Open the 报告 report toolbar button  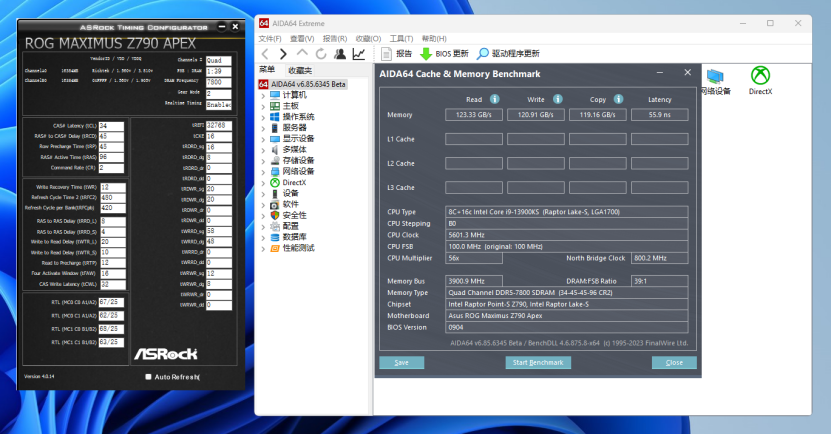[x=397, y=54]
